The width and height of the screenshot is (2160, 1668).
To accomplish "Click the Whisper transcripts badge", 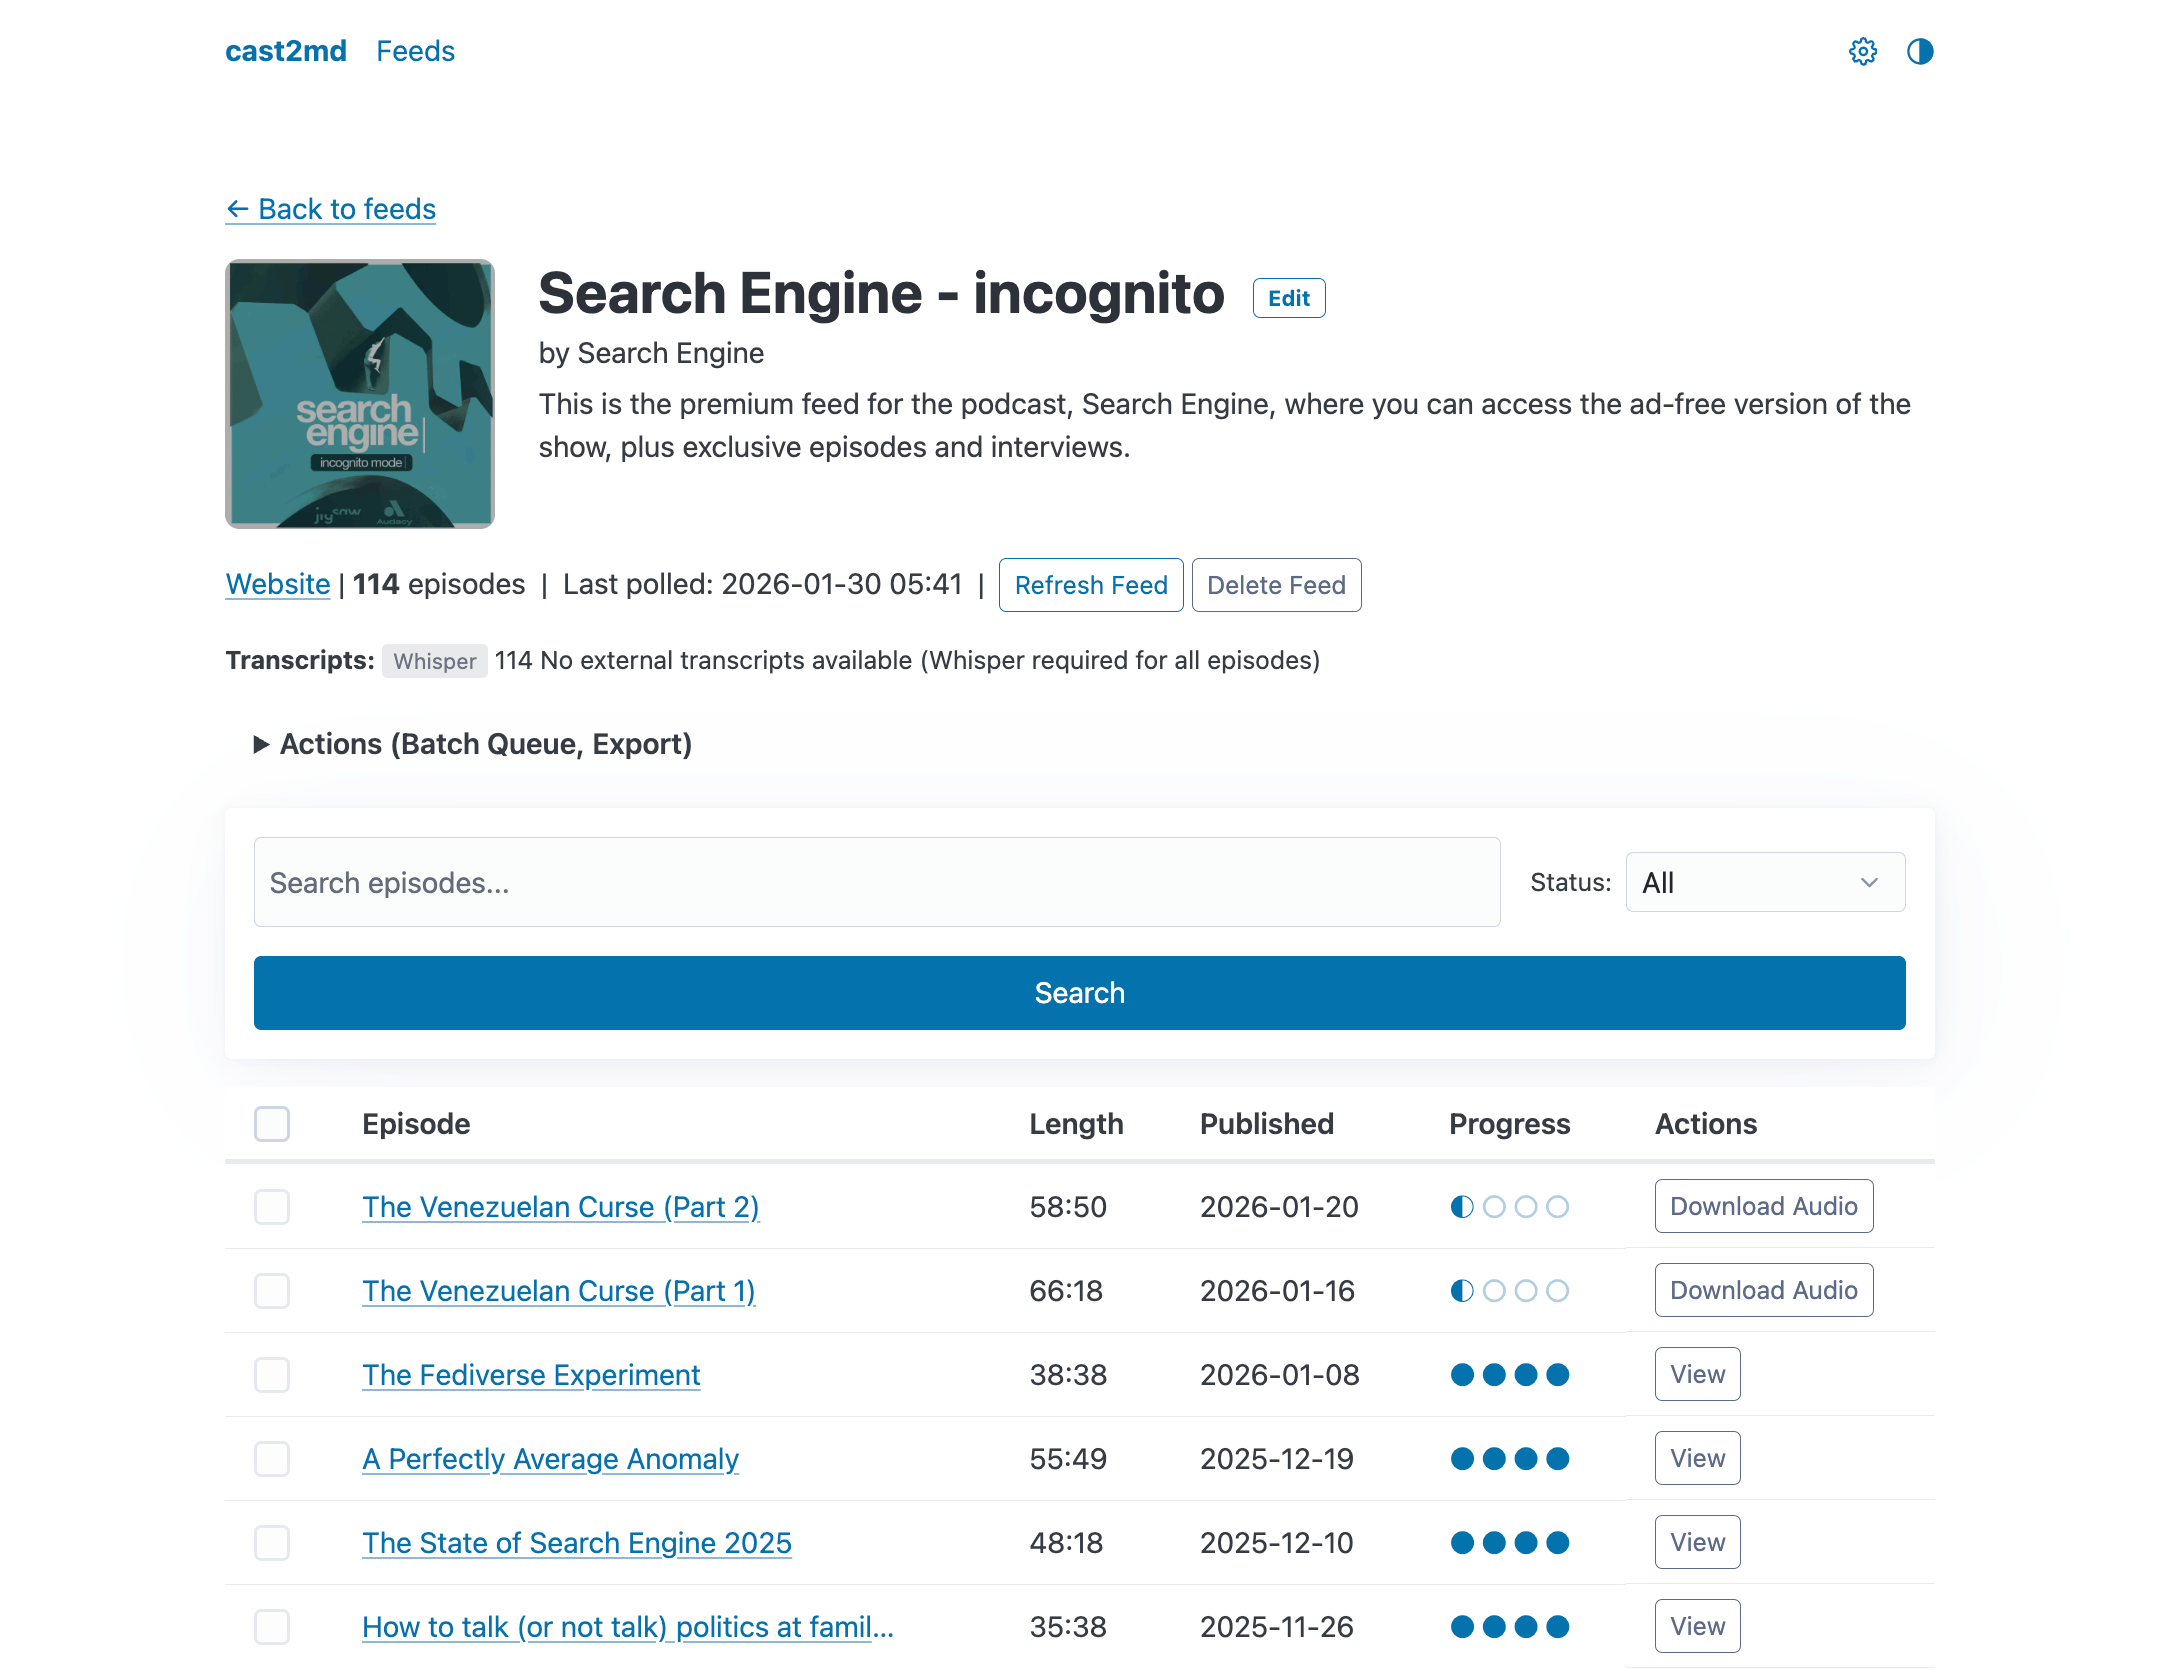I will (435, 661).
